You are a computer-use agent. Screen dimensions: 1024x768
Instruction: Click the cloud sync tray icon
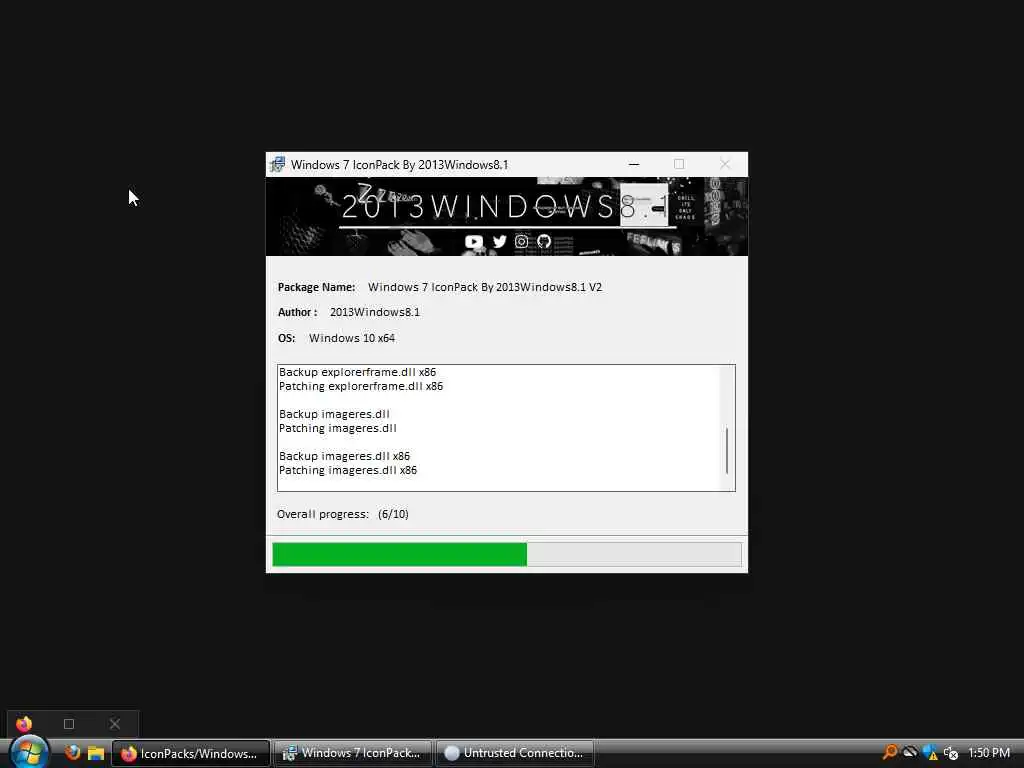pyautogui.click(x=910, y=752)
